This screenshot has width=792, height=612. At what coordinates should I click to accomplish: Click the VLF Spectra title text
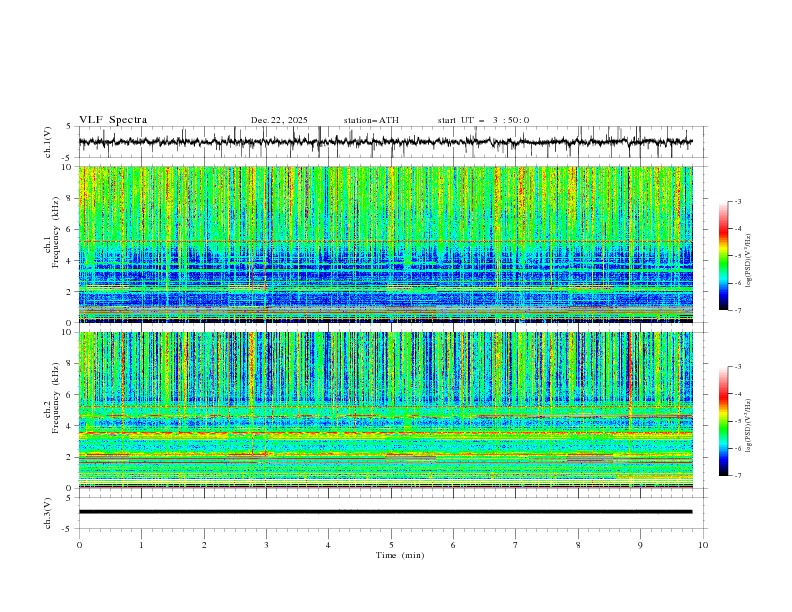point(113,120)
